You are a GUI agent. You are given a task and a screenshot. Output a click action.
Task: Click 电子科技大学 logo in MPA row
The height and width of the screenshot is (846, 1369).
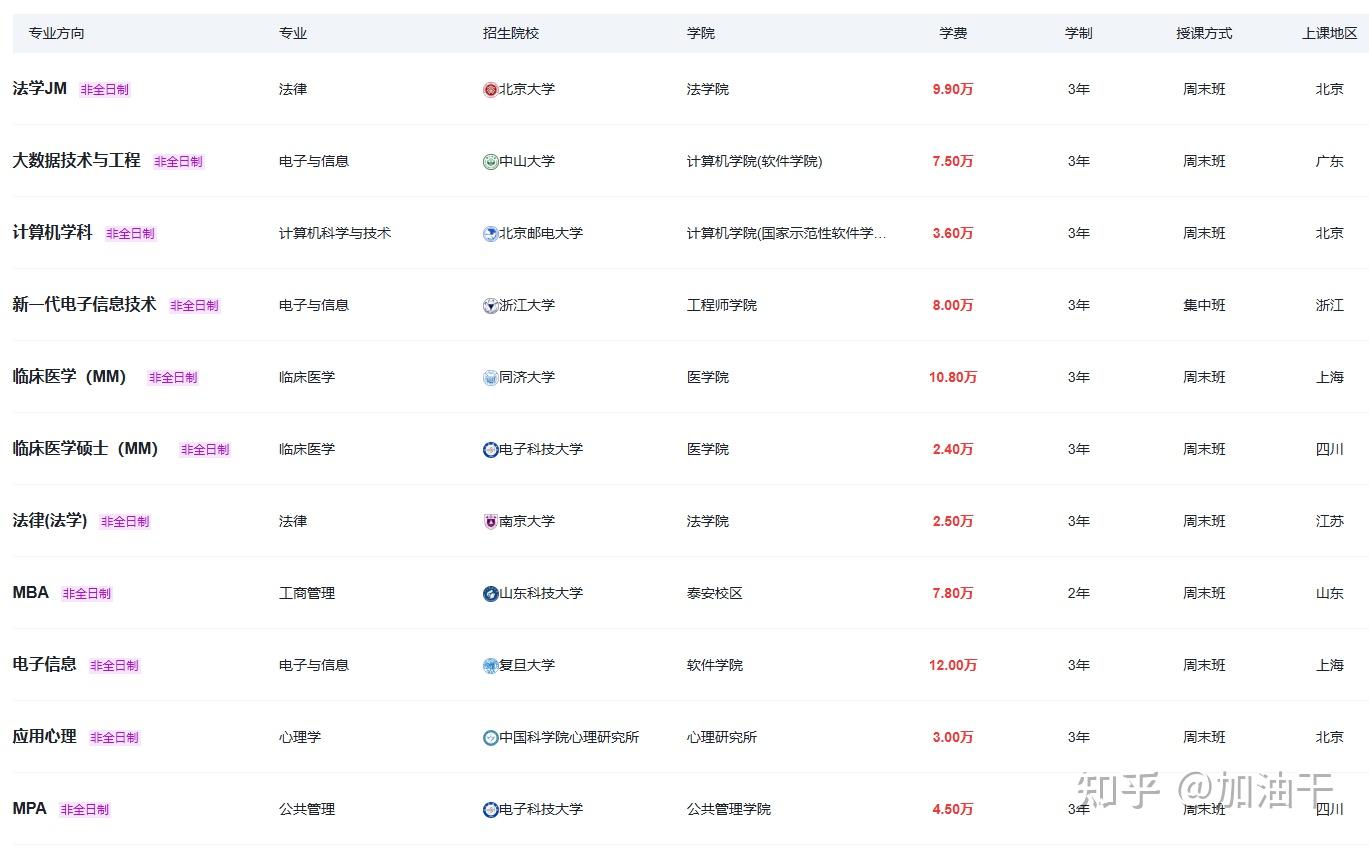(x=490, y=810)
